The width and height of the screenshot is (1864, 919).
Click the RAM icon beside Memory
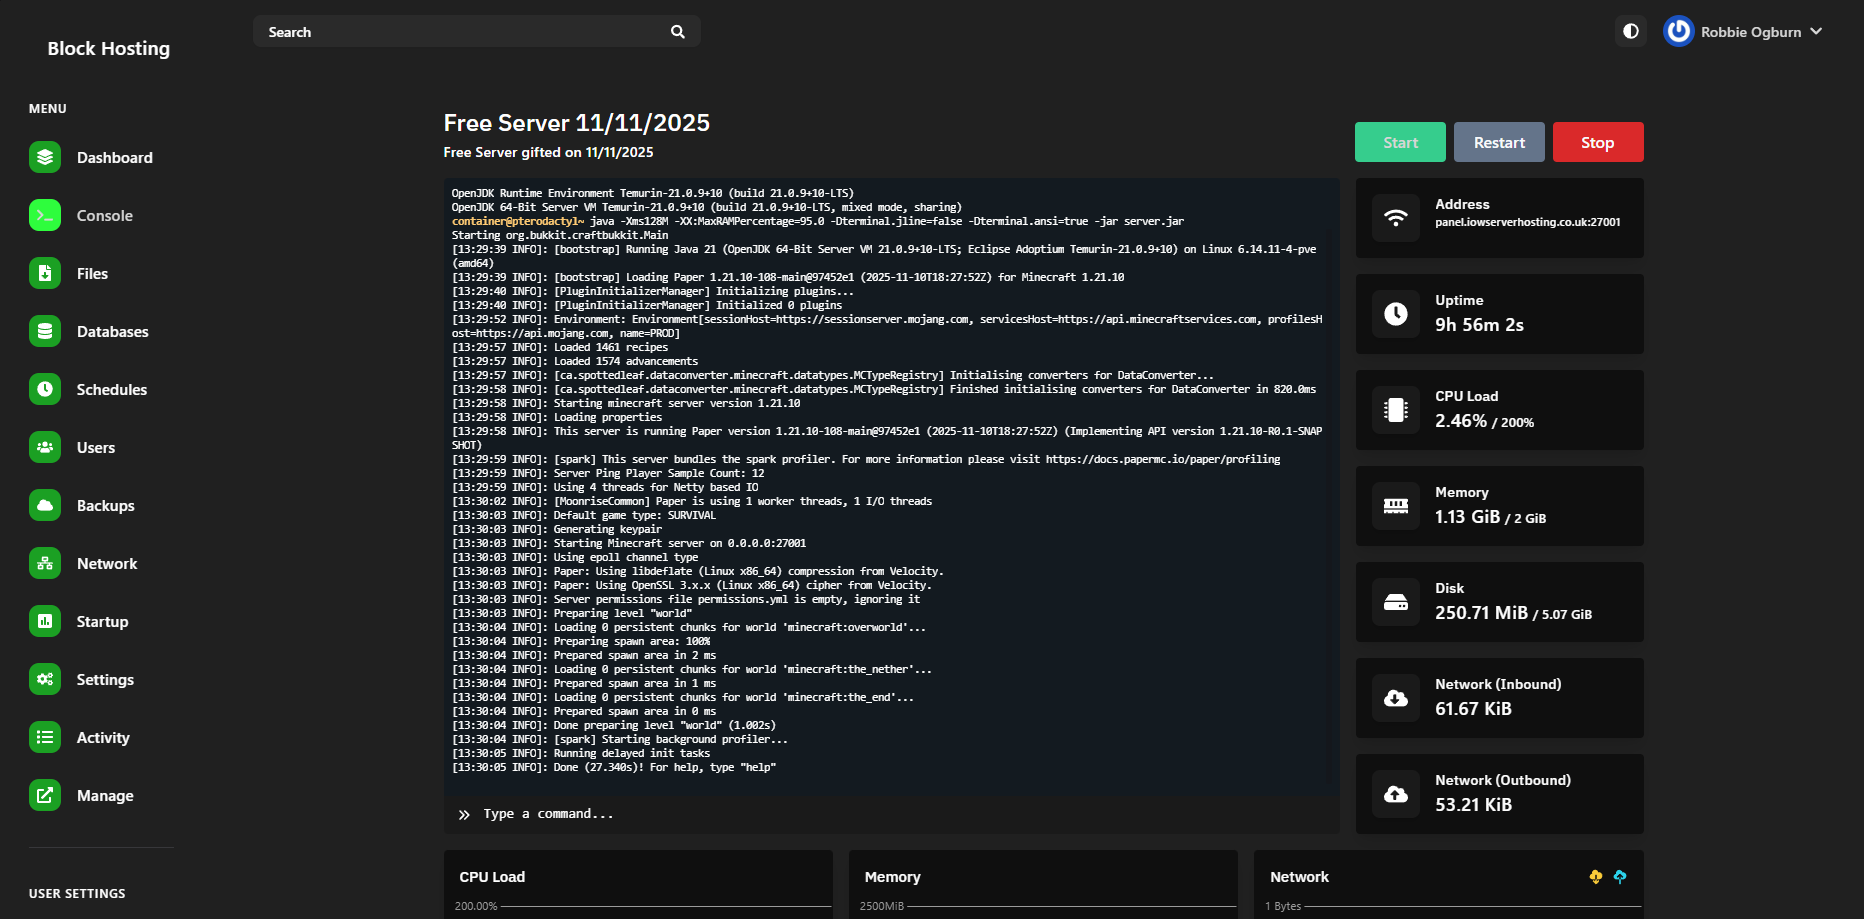[x=1396, y=506]
